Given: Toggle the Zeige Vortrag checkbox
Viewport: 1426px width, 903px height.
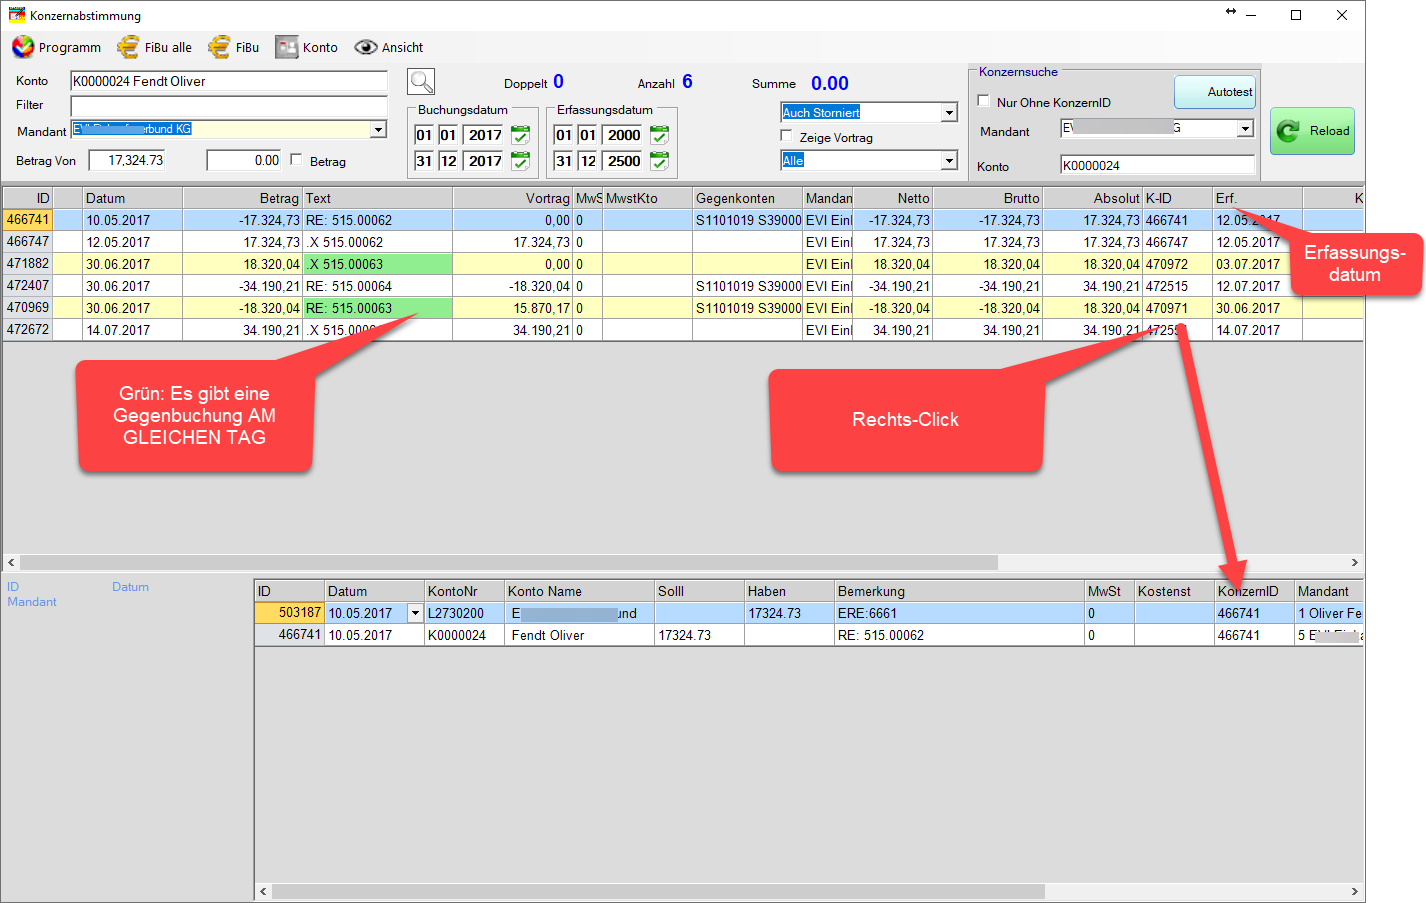Looking at the screenshot, I should click(787, 136).
